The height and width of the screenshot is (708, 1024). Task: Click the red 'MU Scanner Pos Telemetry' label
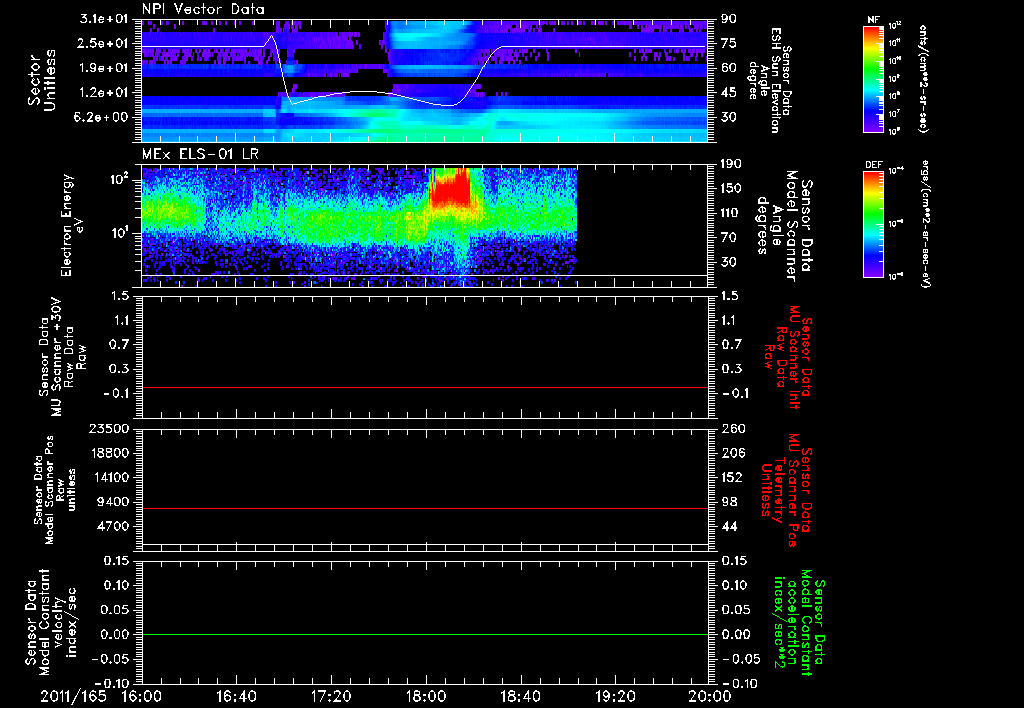click(x=787, y=490)
